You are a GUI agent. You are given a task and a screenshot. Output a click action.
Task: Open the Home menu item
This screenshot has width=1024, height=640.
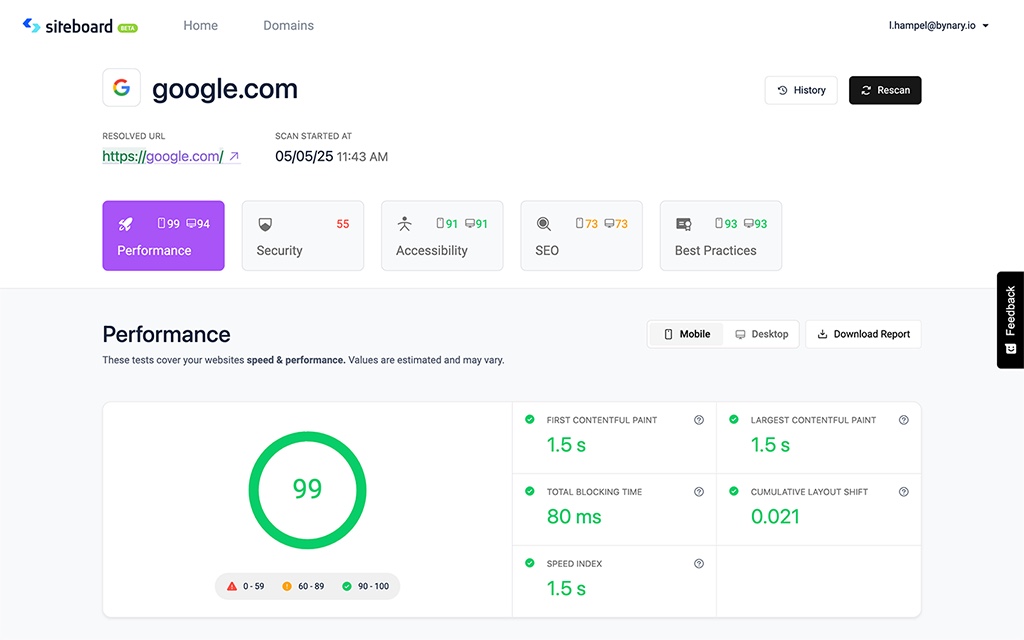[200, 25]
